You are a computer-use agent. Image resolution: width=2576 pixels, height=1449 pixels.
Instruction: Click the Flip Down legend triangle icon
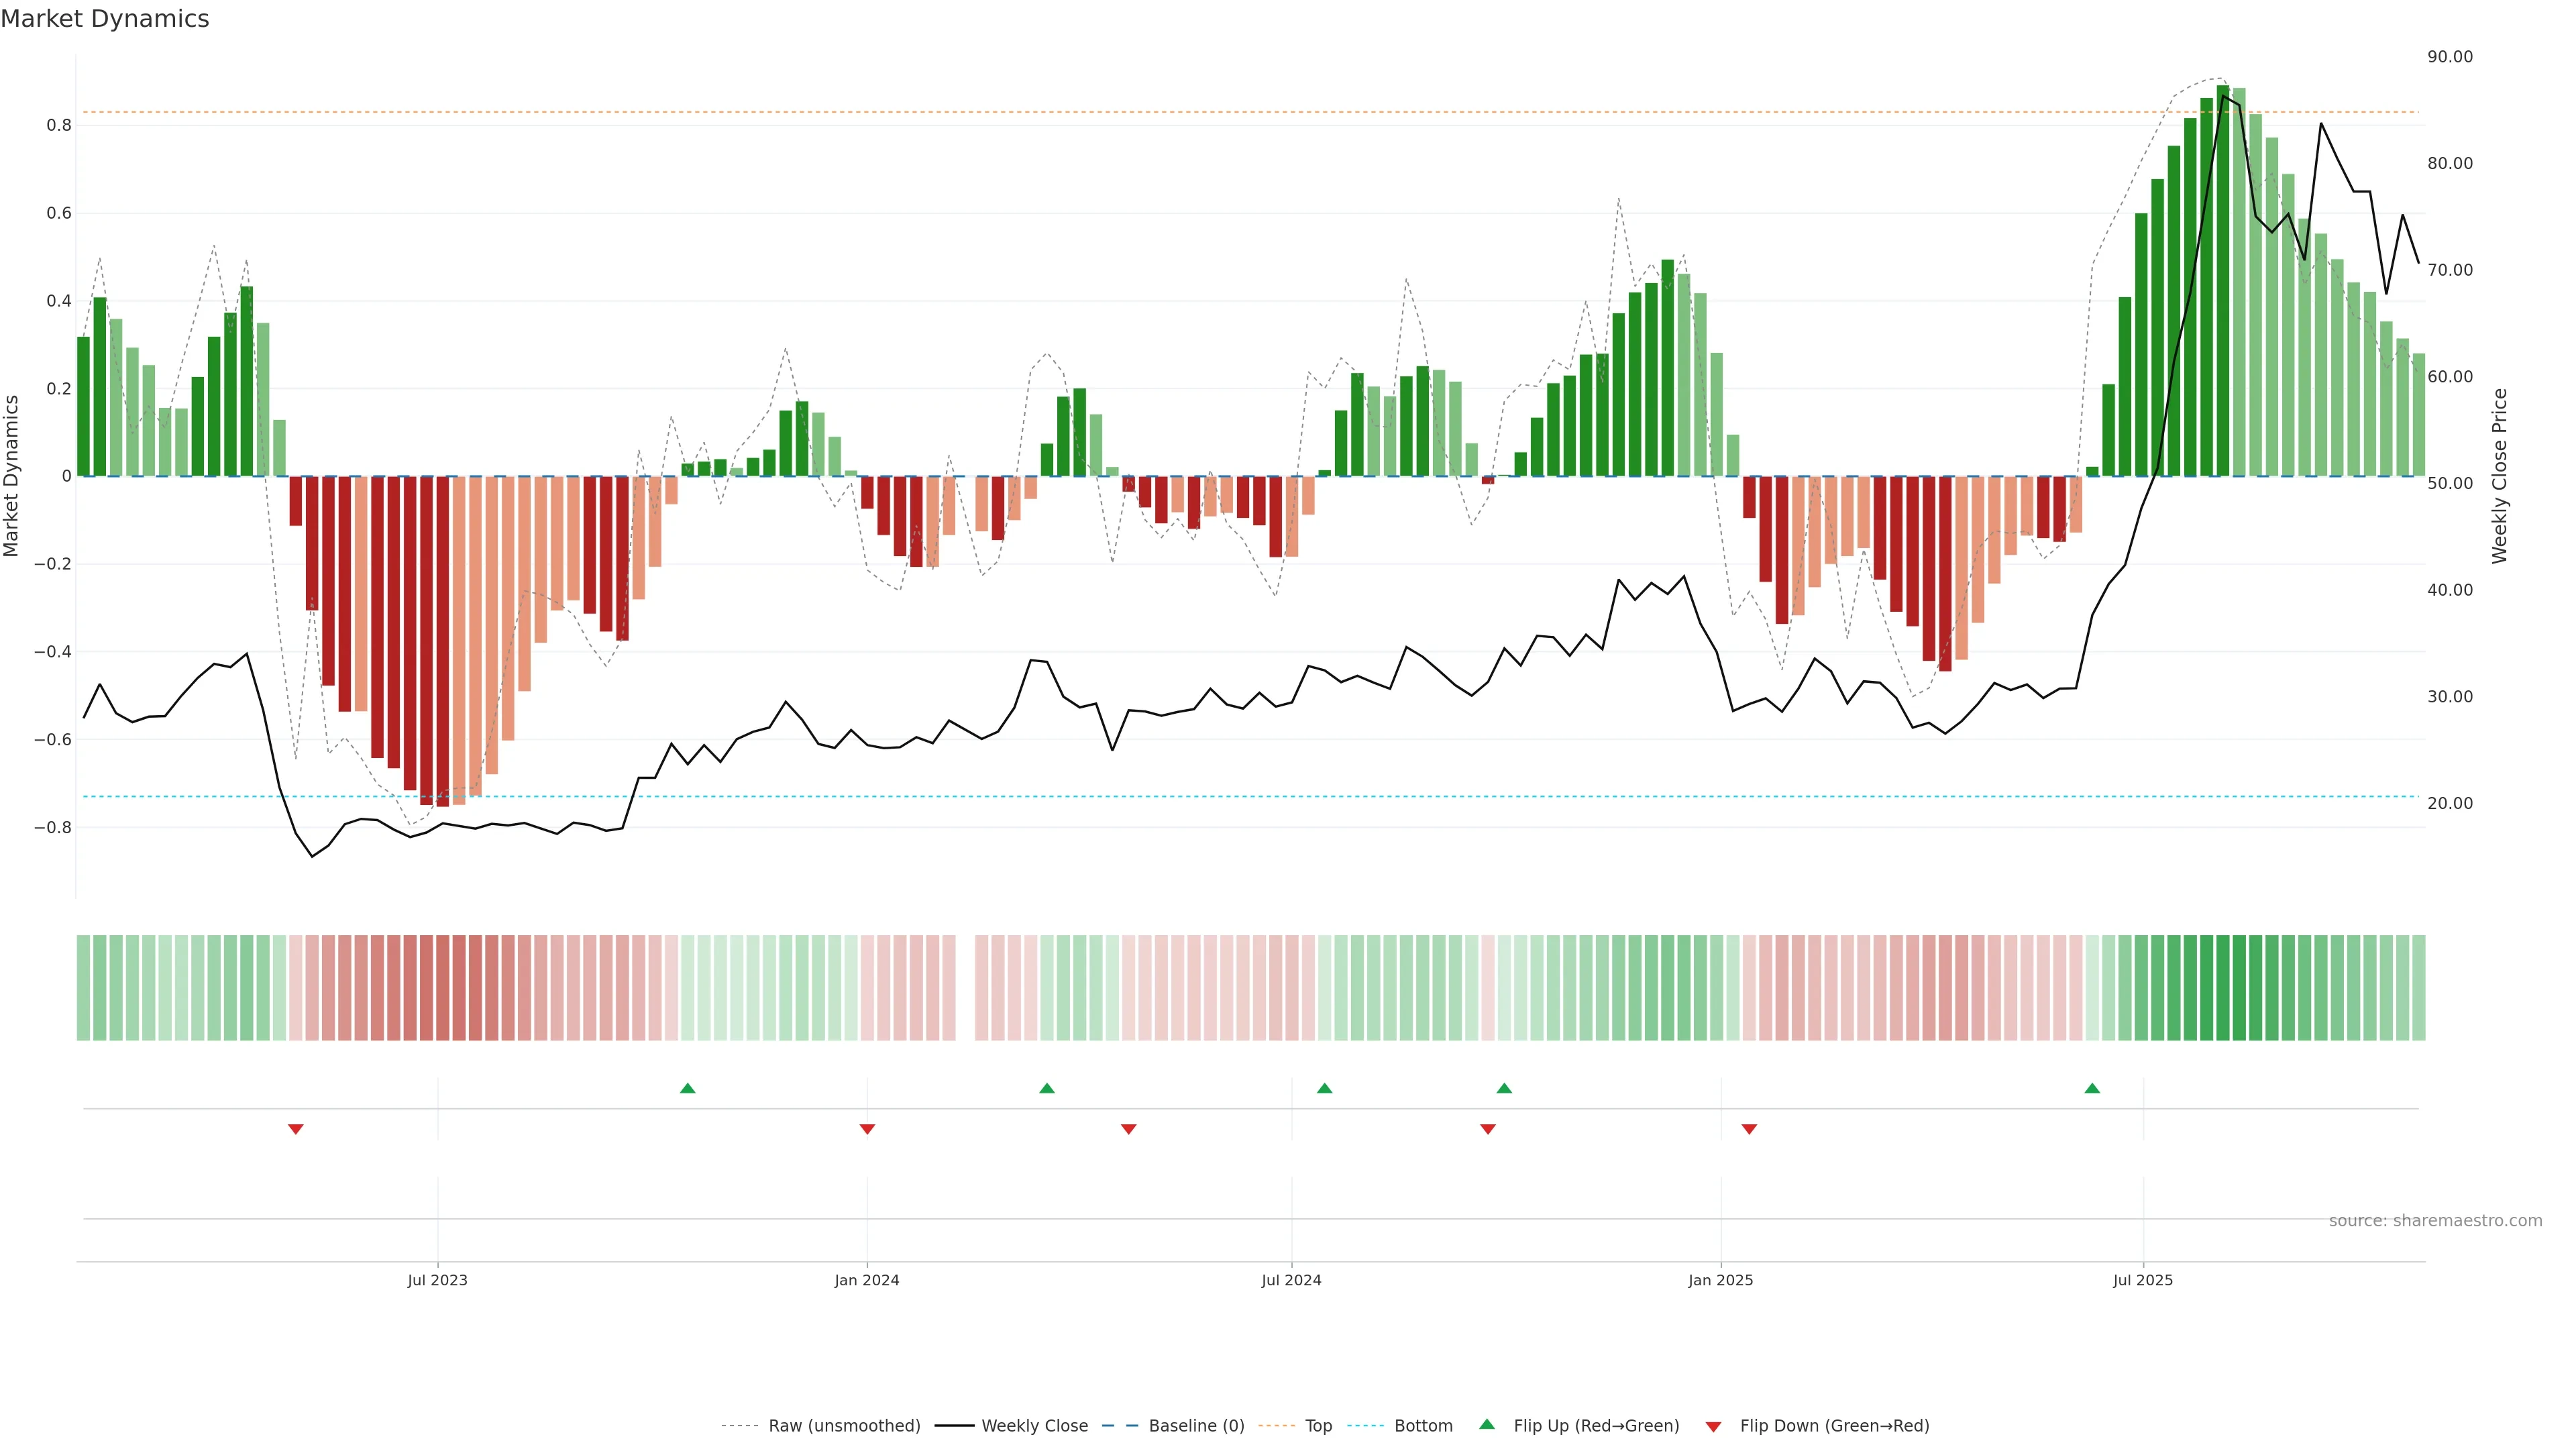coord(1713,1427)
